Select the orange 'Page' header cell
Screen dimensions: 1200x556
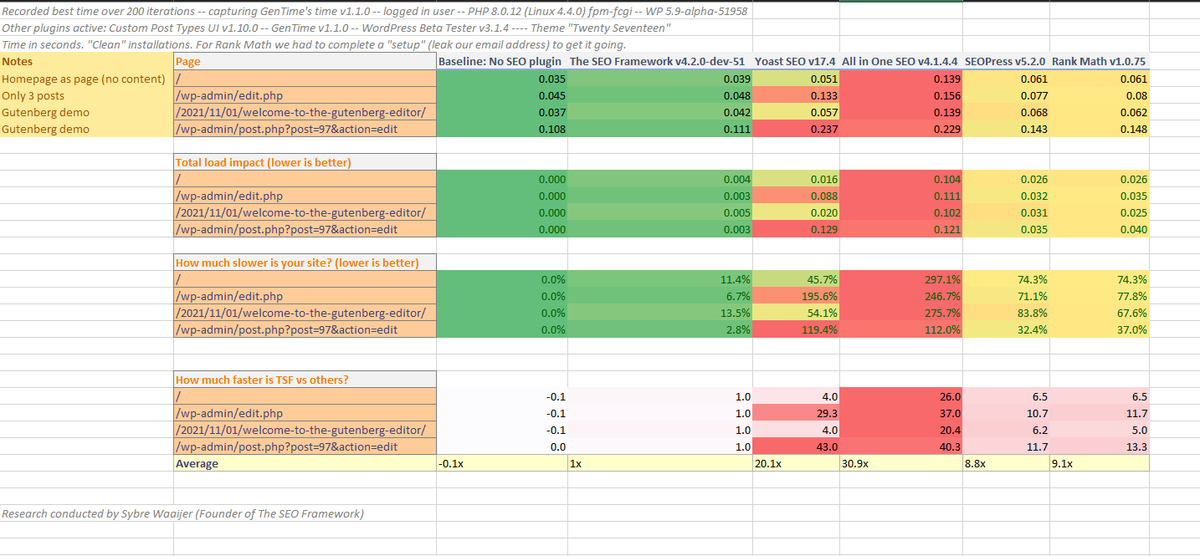point(305,62)
